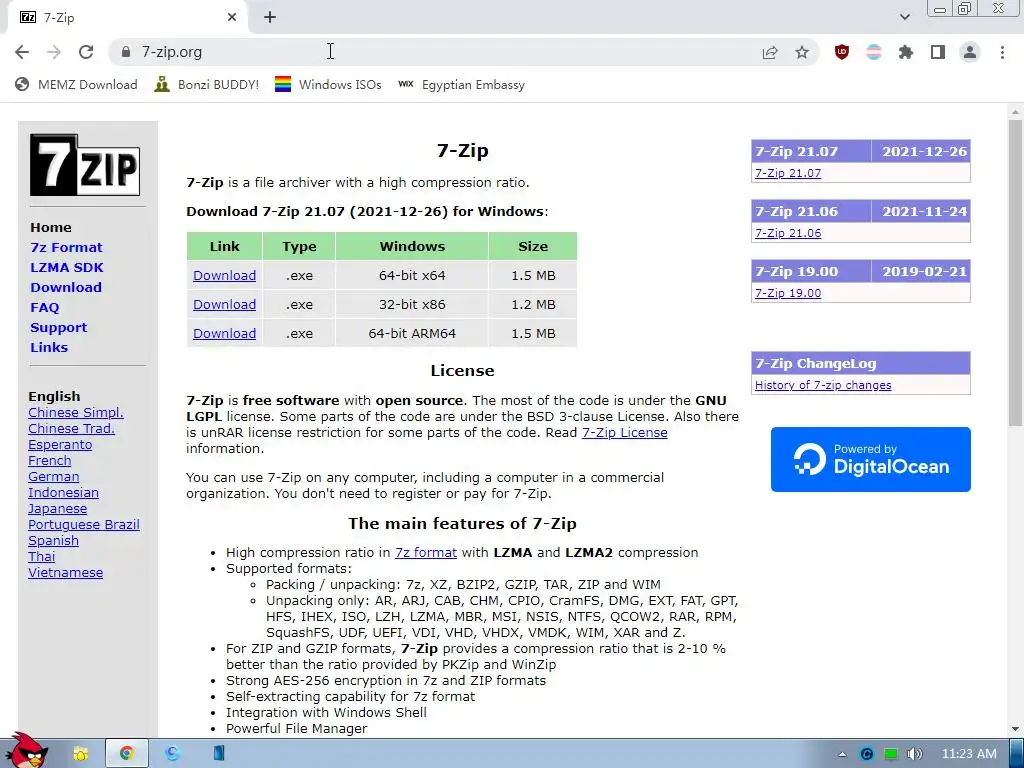
Task: Click the scrollbar down arrow
Action: pos(1015,729)
